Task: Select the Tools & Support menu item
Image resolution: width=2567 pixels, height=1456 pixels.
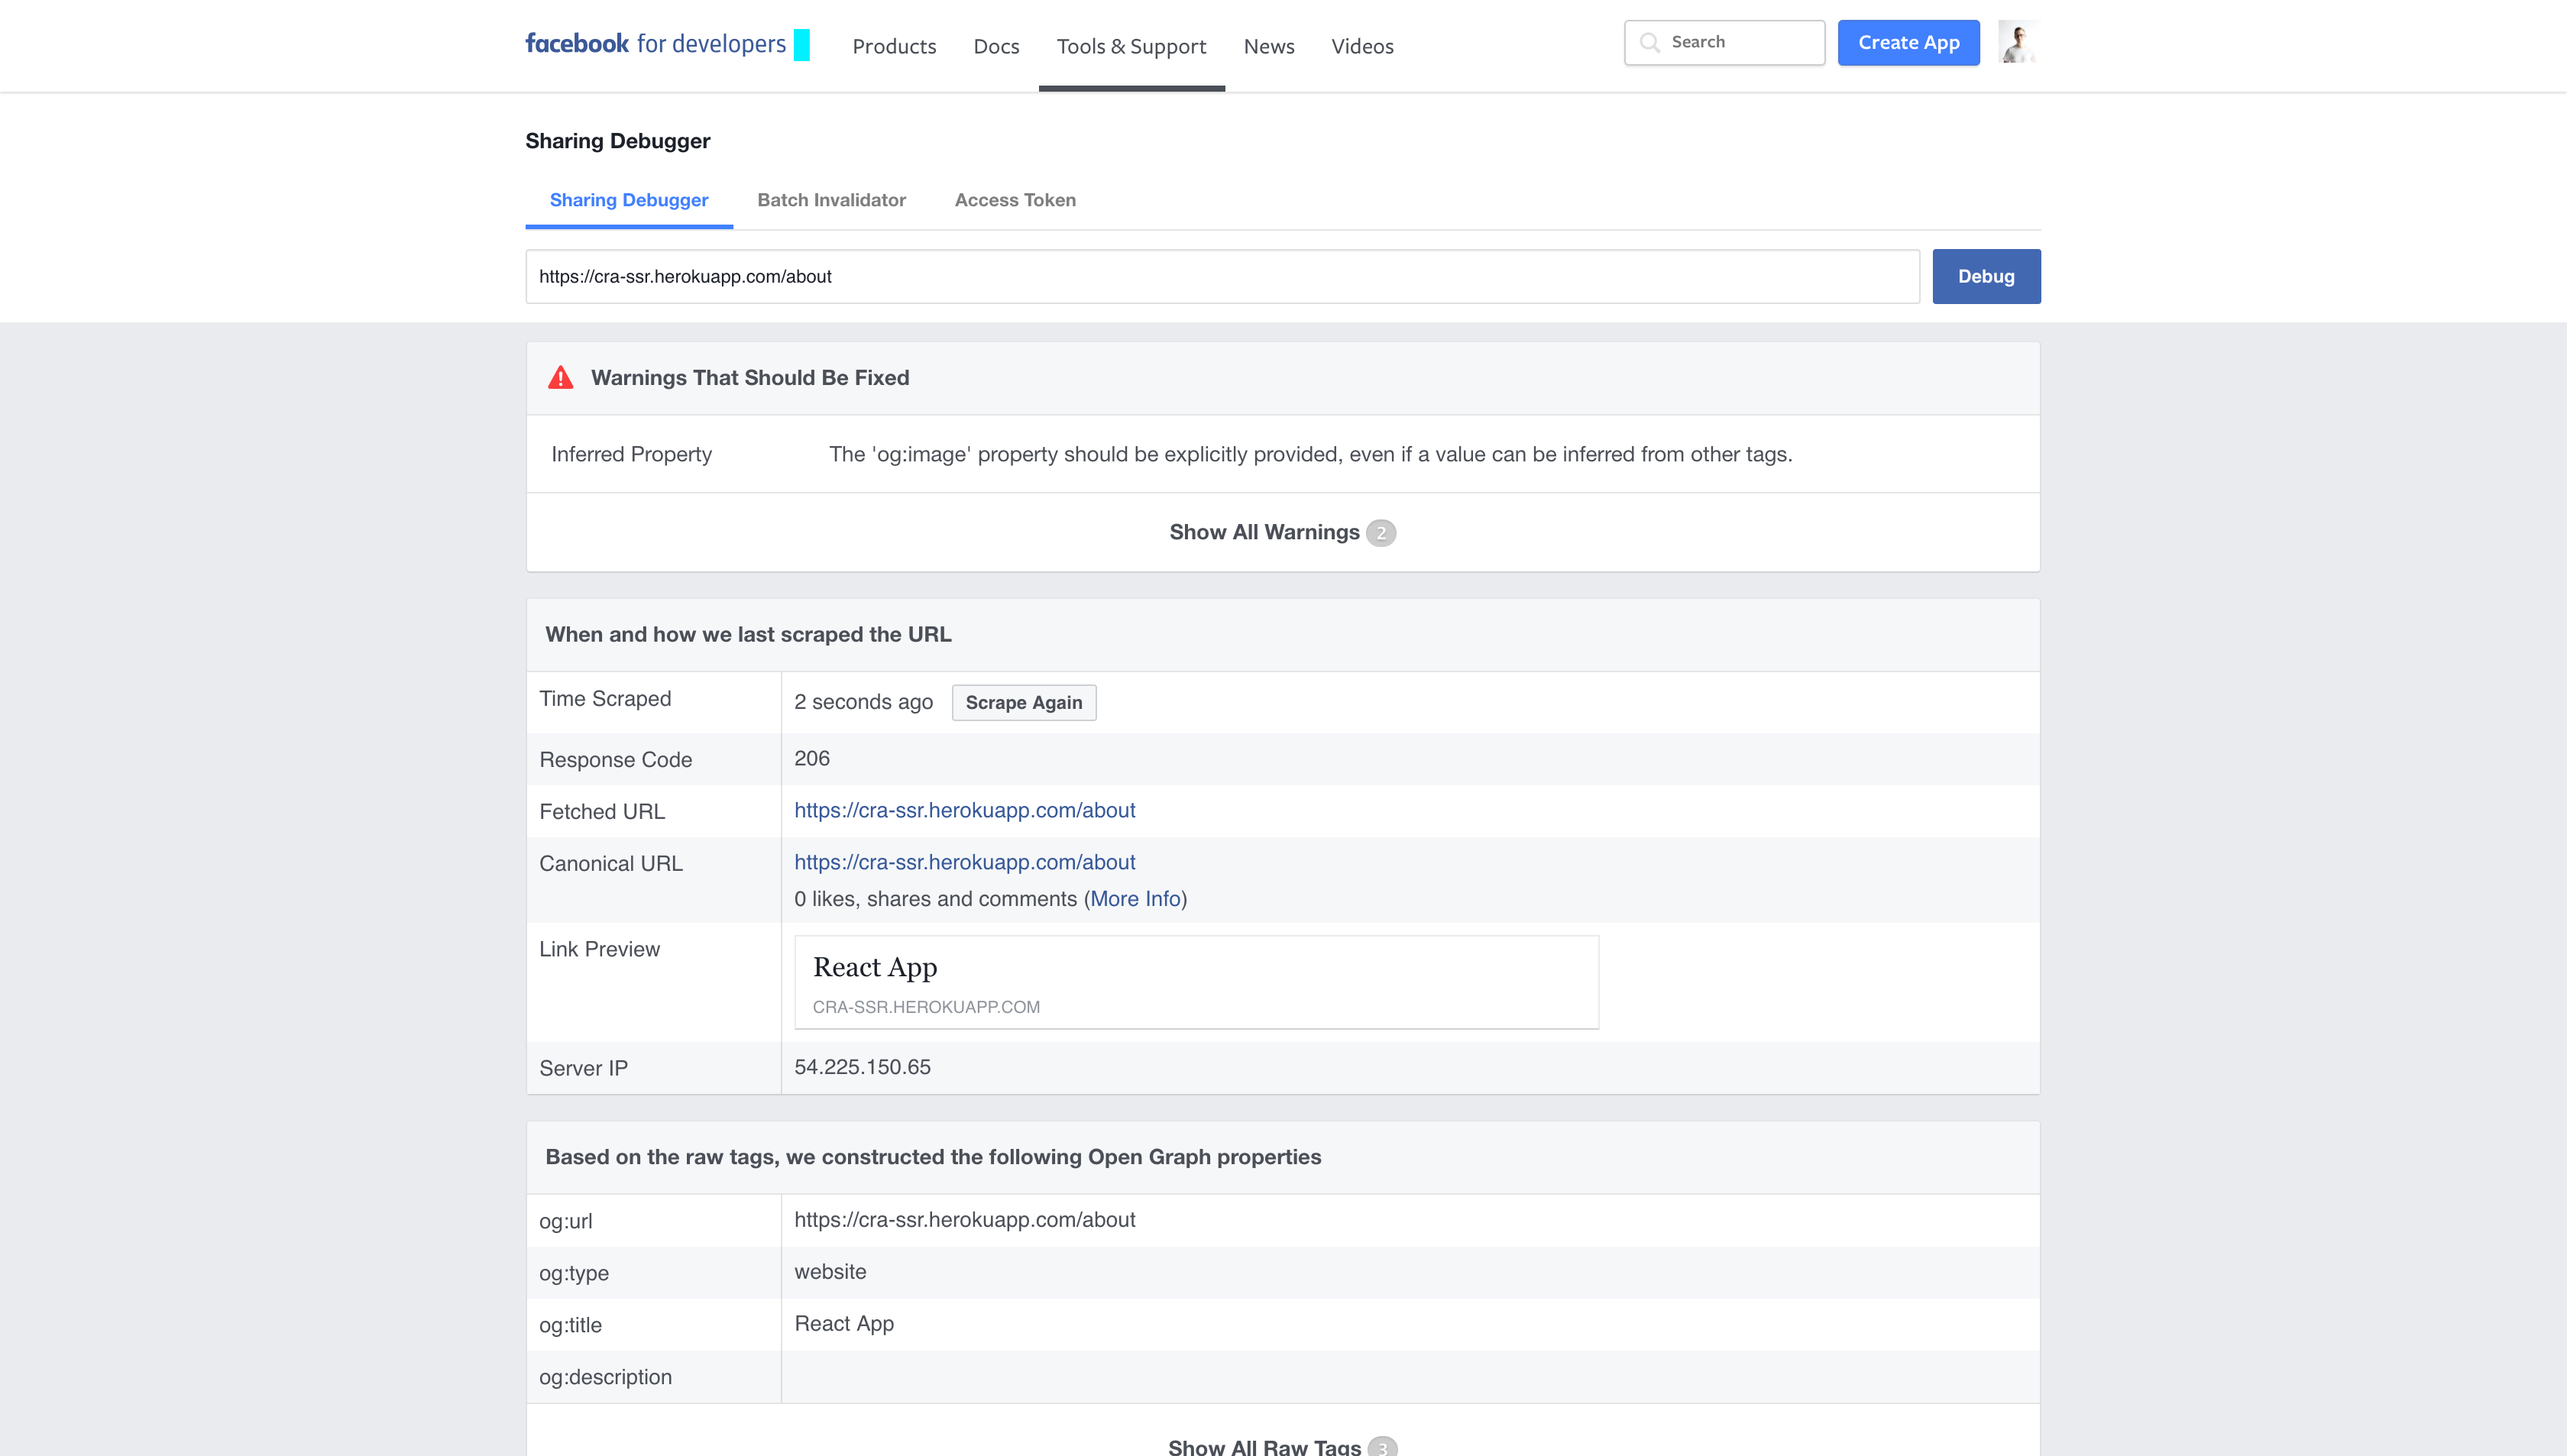Action: coord(1131,46)
